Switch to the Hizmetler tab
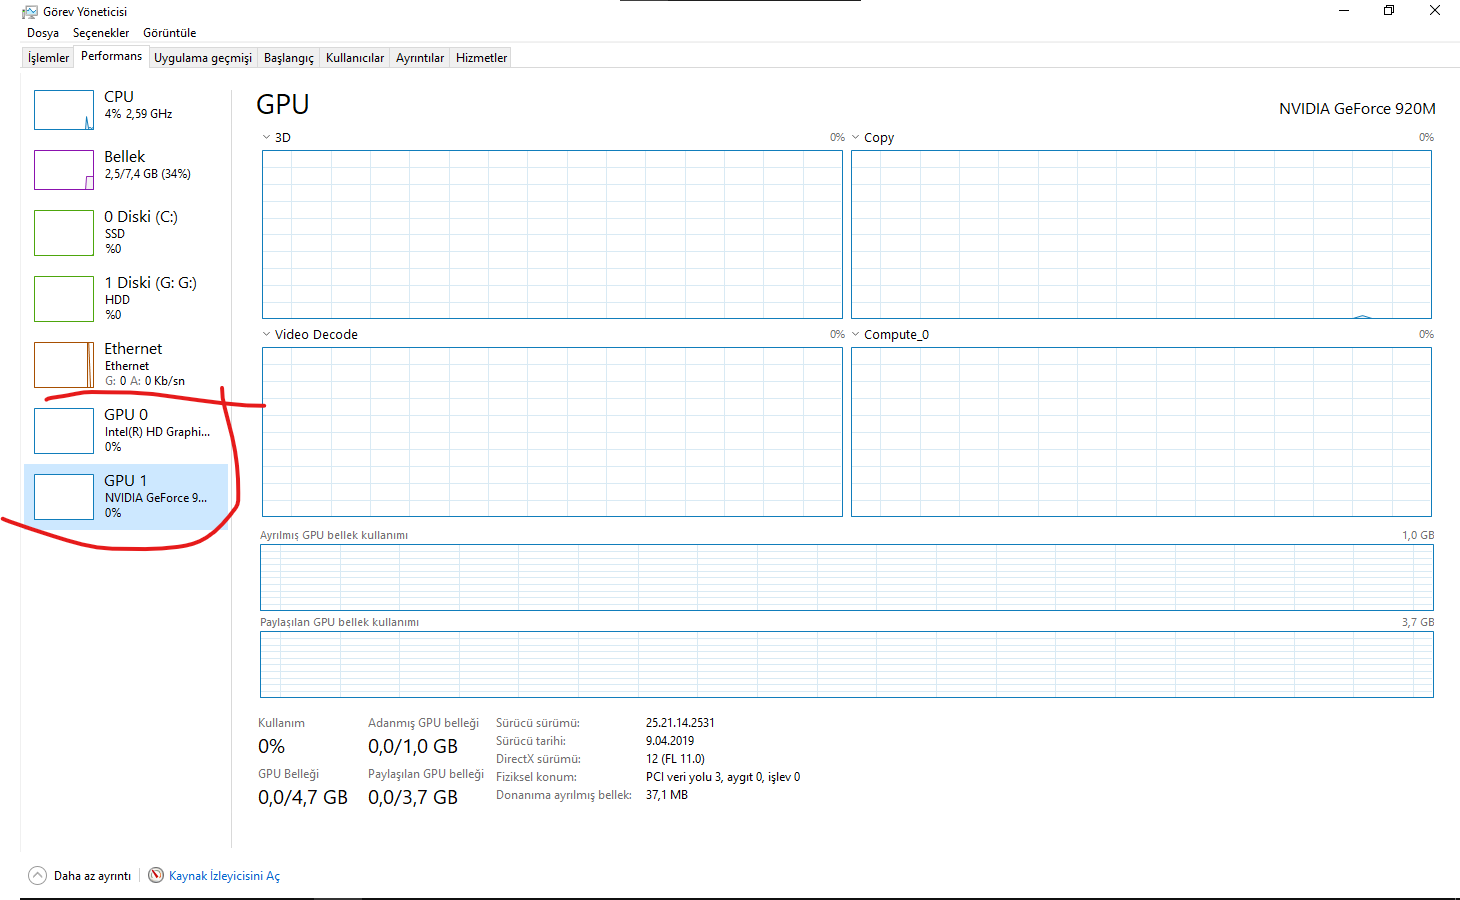 (x=482, y=58)
